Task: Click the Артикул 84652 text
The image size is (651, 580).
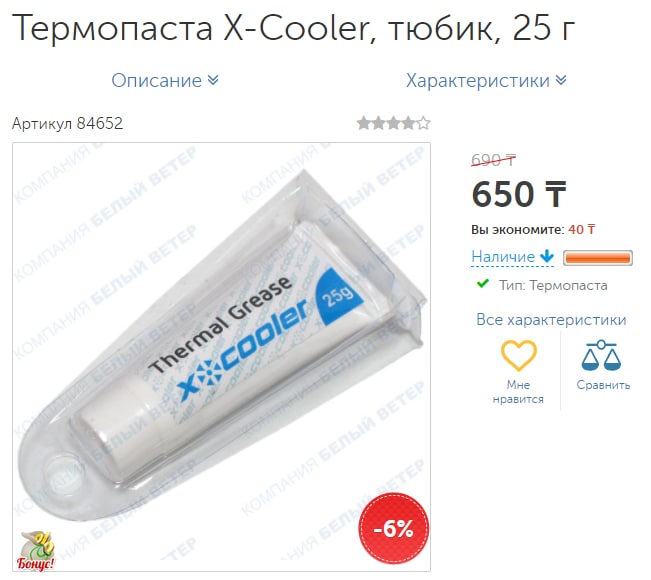Action: (67, 123)
